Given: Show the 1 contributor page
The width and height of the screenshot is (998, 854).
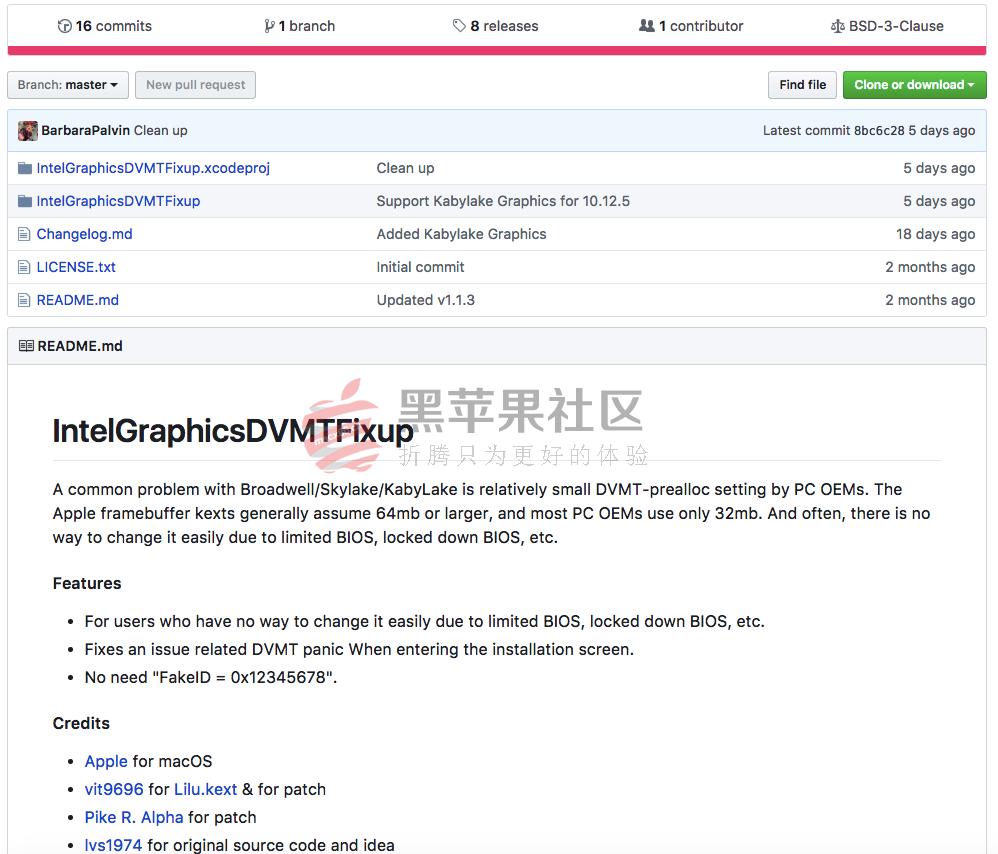Looking at the screenshot, I should tap(691, 26).
